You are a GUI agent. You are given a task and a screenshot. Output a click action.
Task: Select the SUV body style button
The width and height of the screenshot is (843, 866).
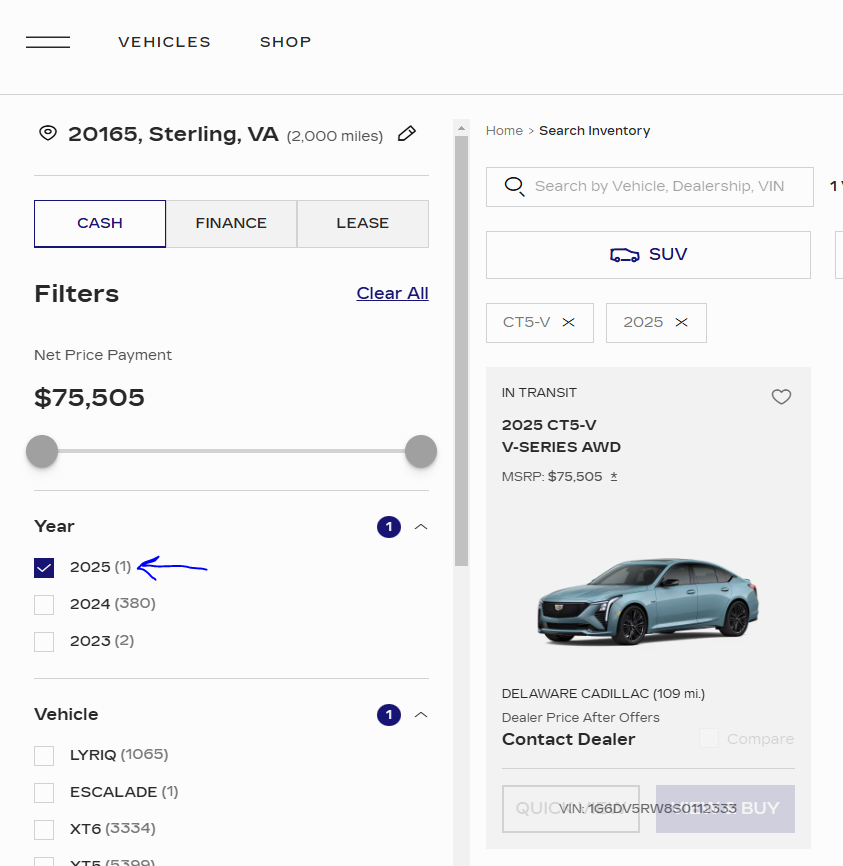(648, 255)
